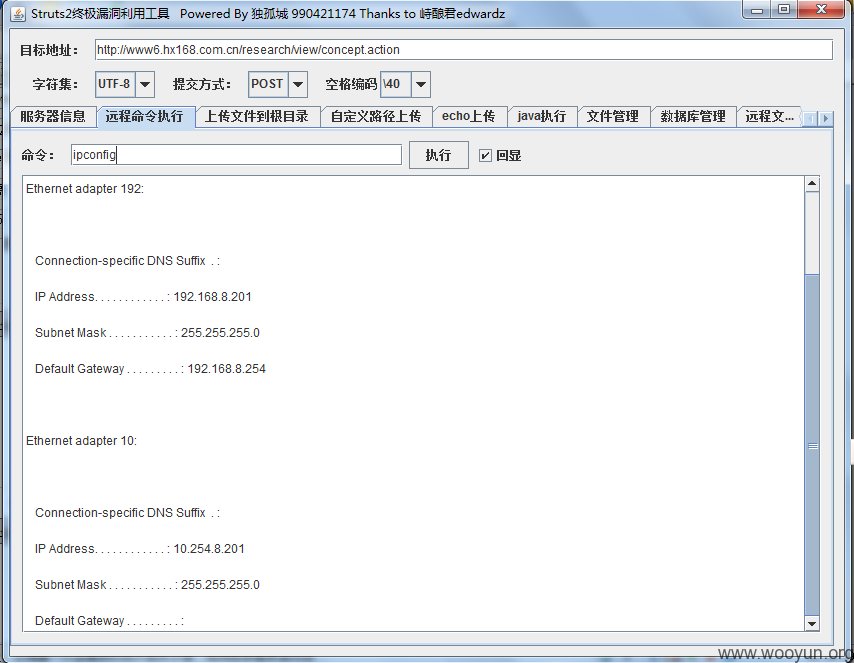The width and height of the screenshot is (854, 663).
Task: Open the truncated 远程文... tab
Action: pyautogui.click(x=769, y=117)
